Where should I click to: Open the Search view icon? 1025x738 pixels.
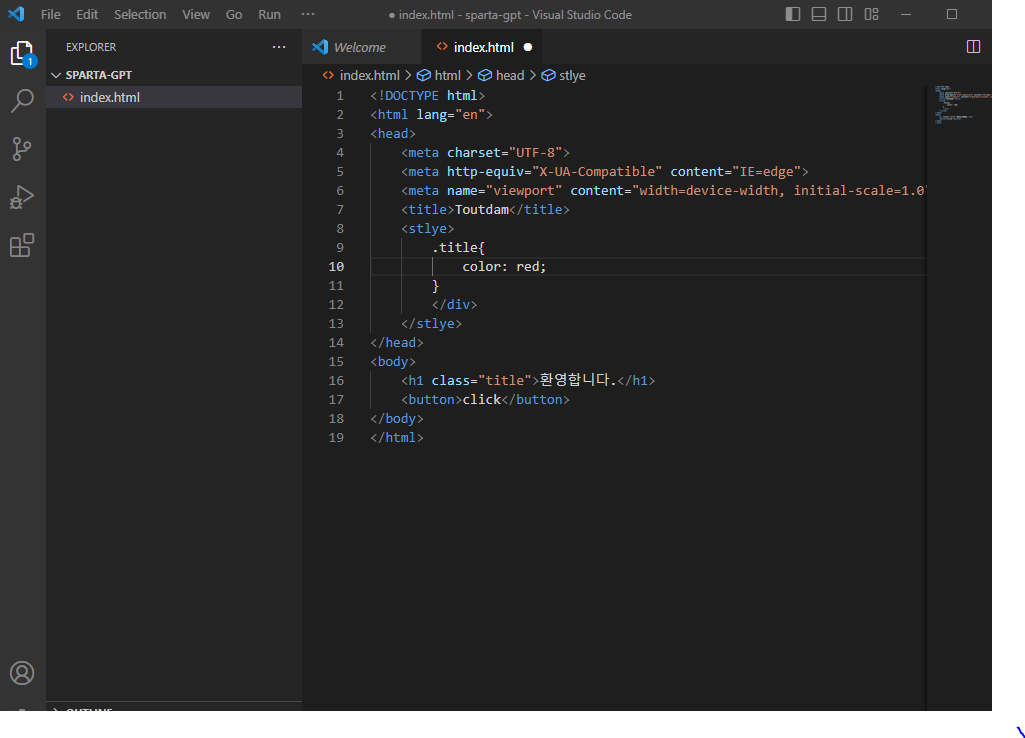tap(22, 101)
